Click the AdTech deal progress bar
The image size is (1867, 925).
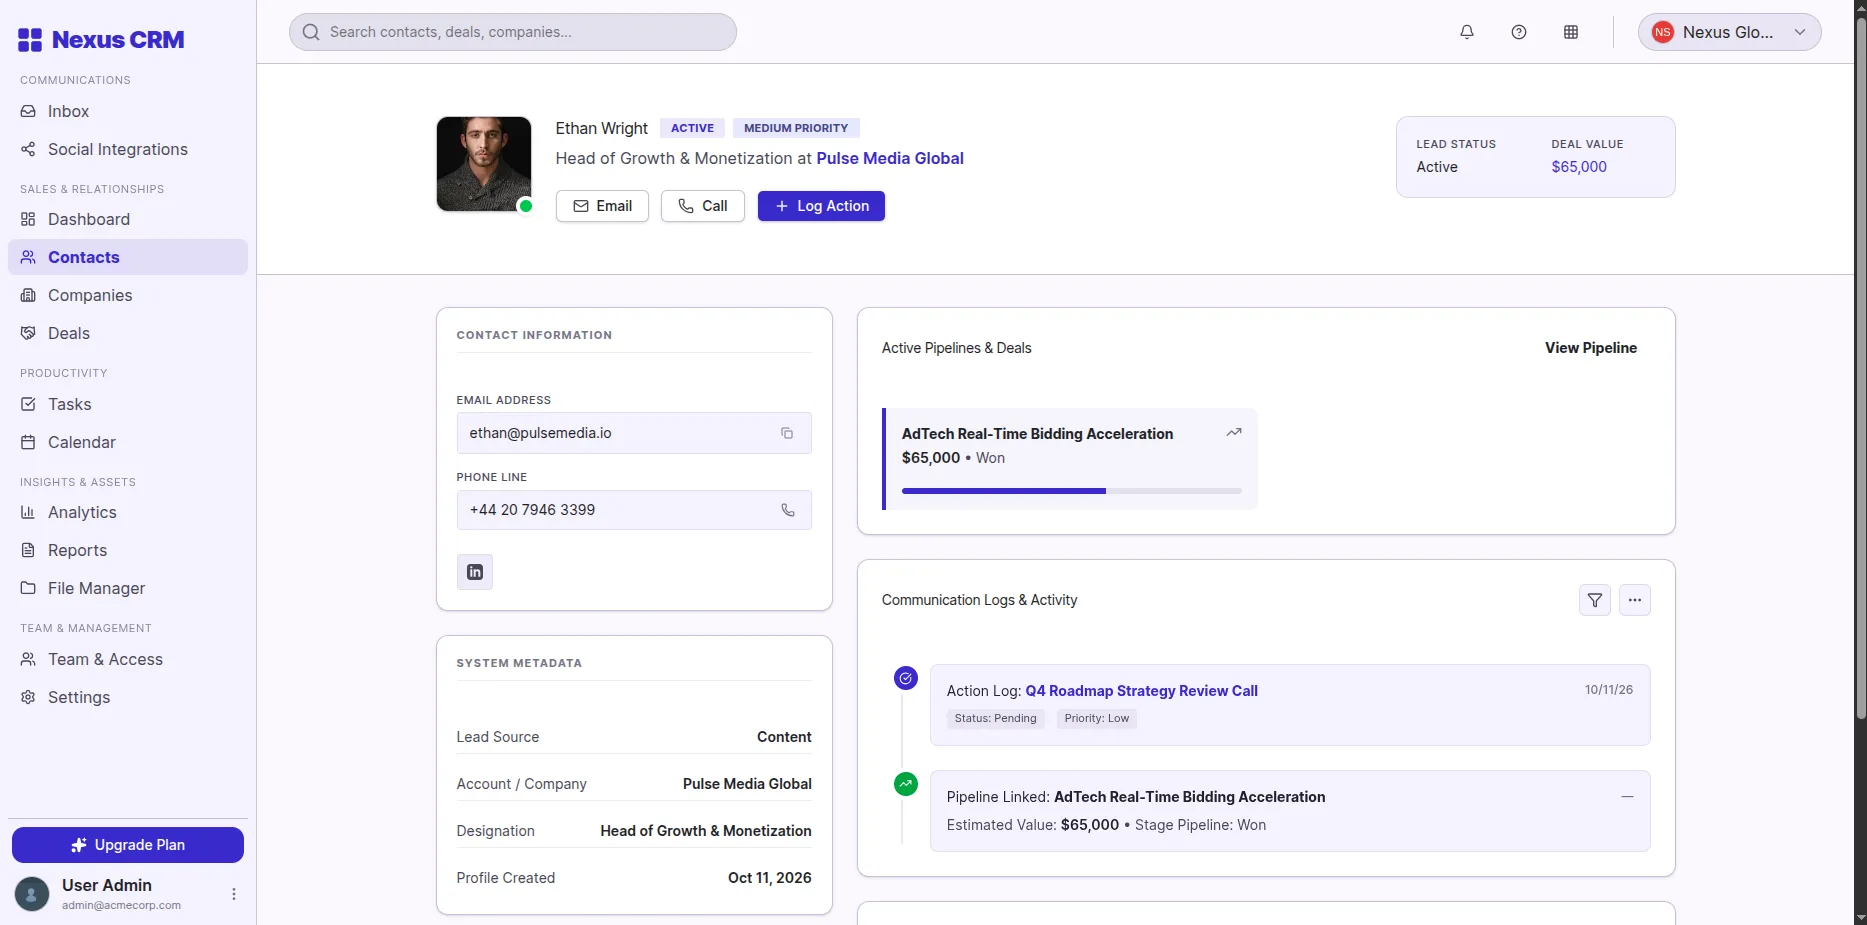(x=1072, y=491)
